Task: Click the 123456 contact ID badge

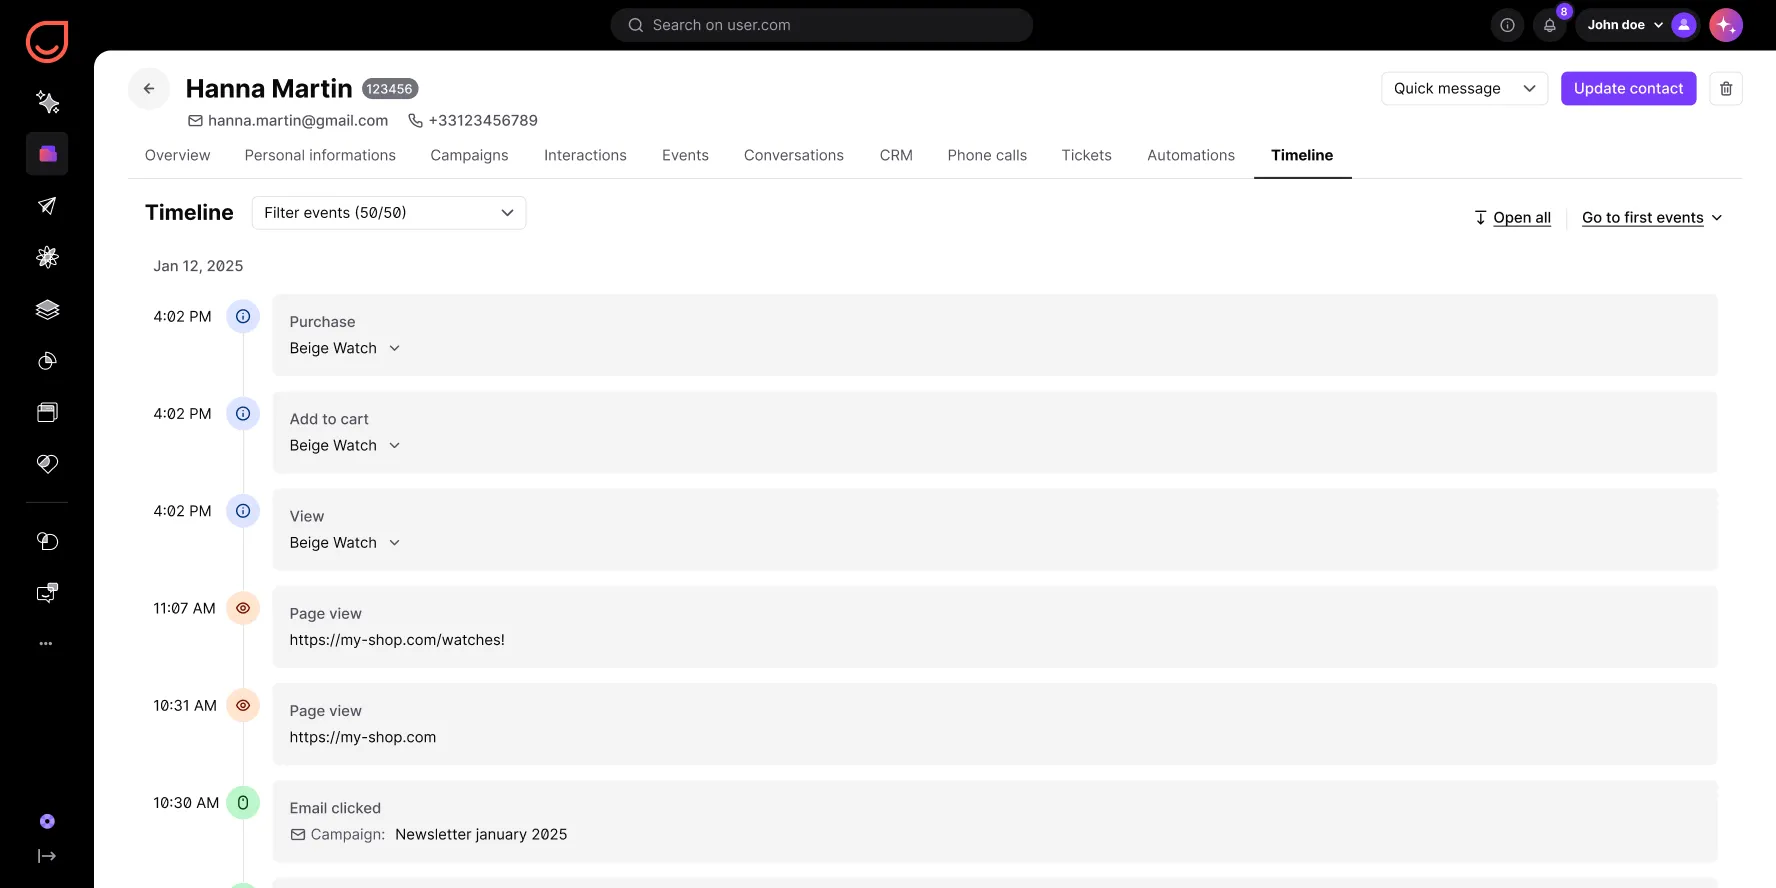Action: pos(389,89)
